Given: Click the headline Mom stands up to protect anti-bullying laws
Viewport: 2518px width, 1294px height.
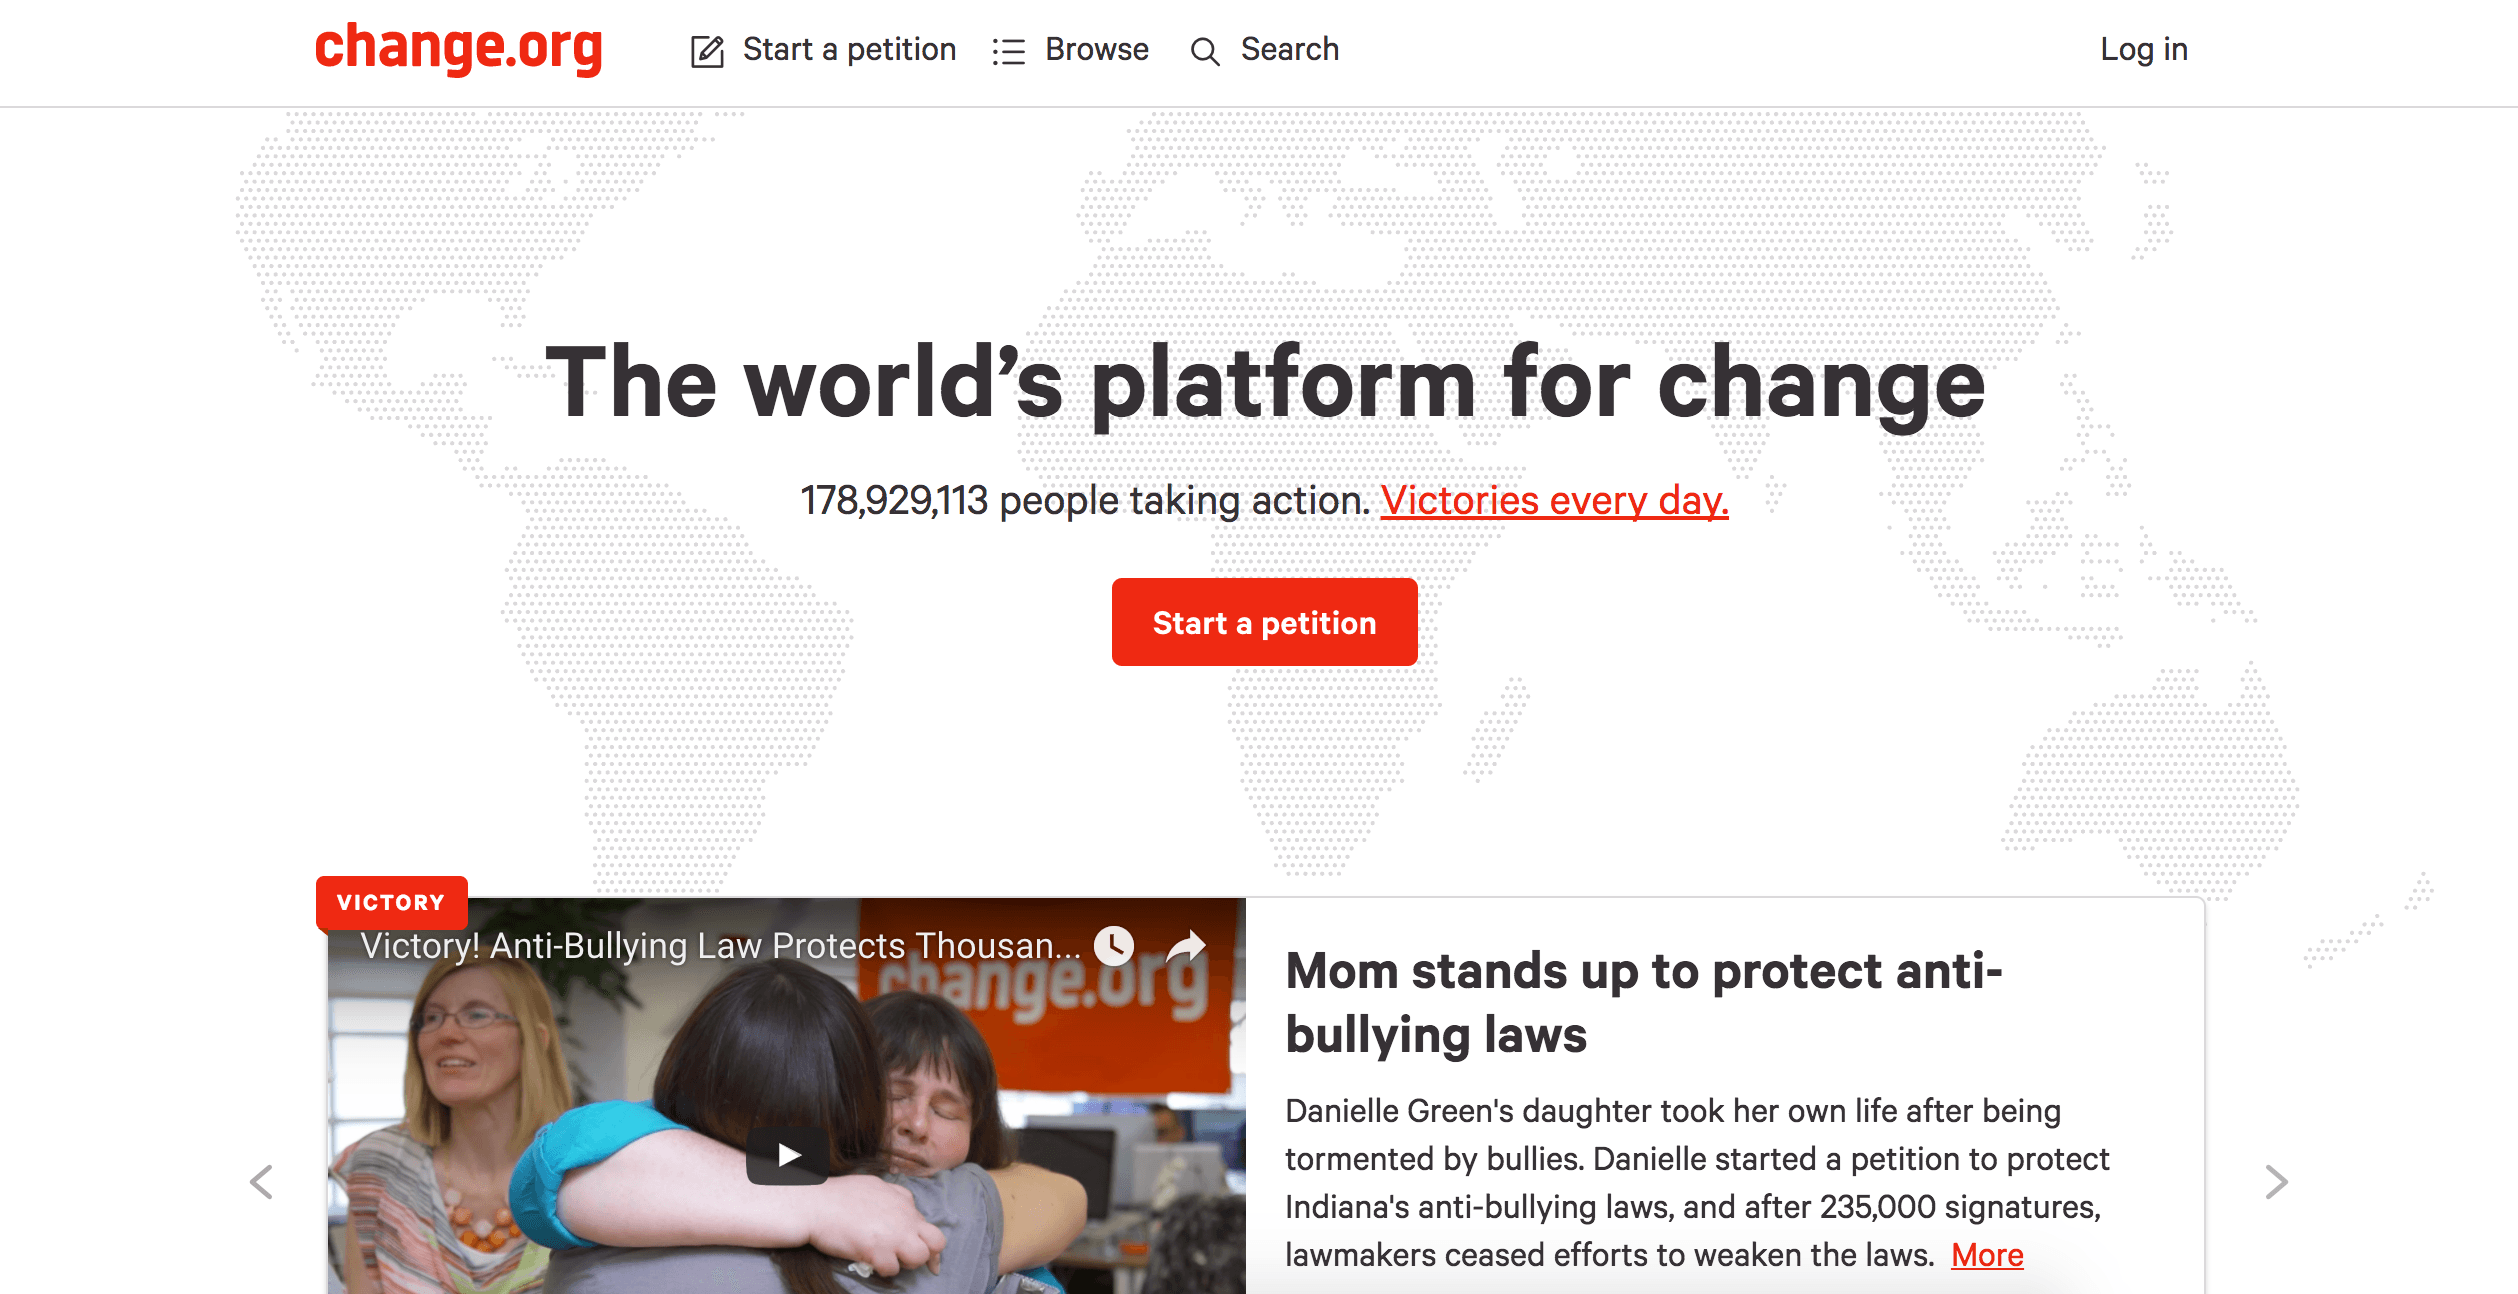Looking at the screenshot, I should [1641, 1003].
